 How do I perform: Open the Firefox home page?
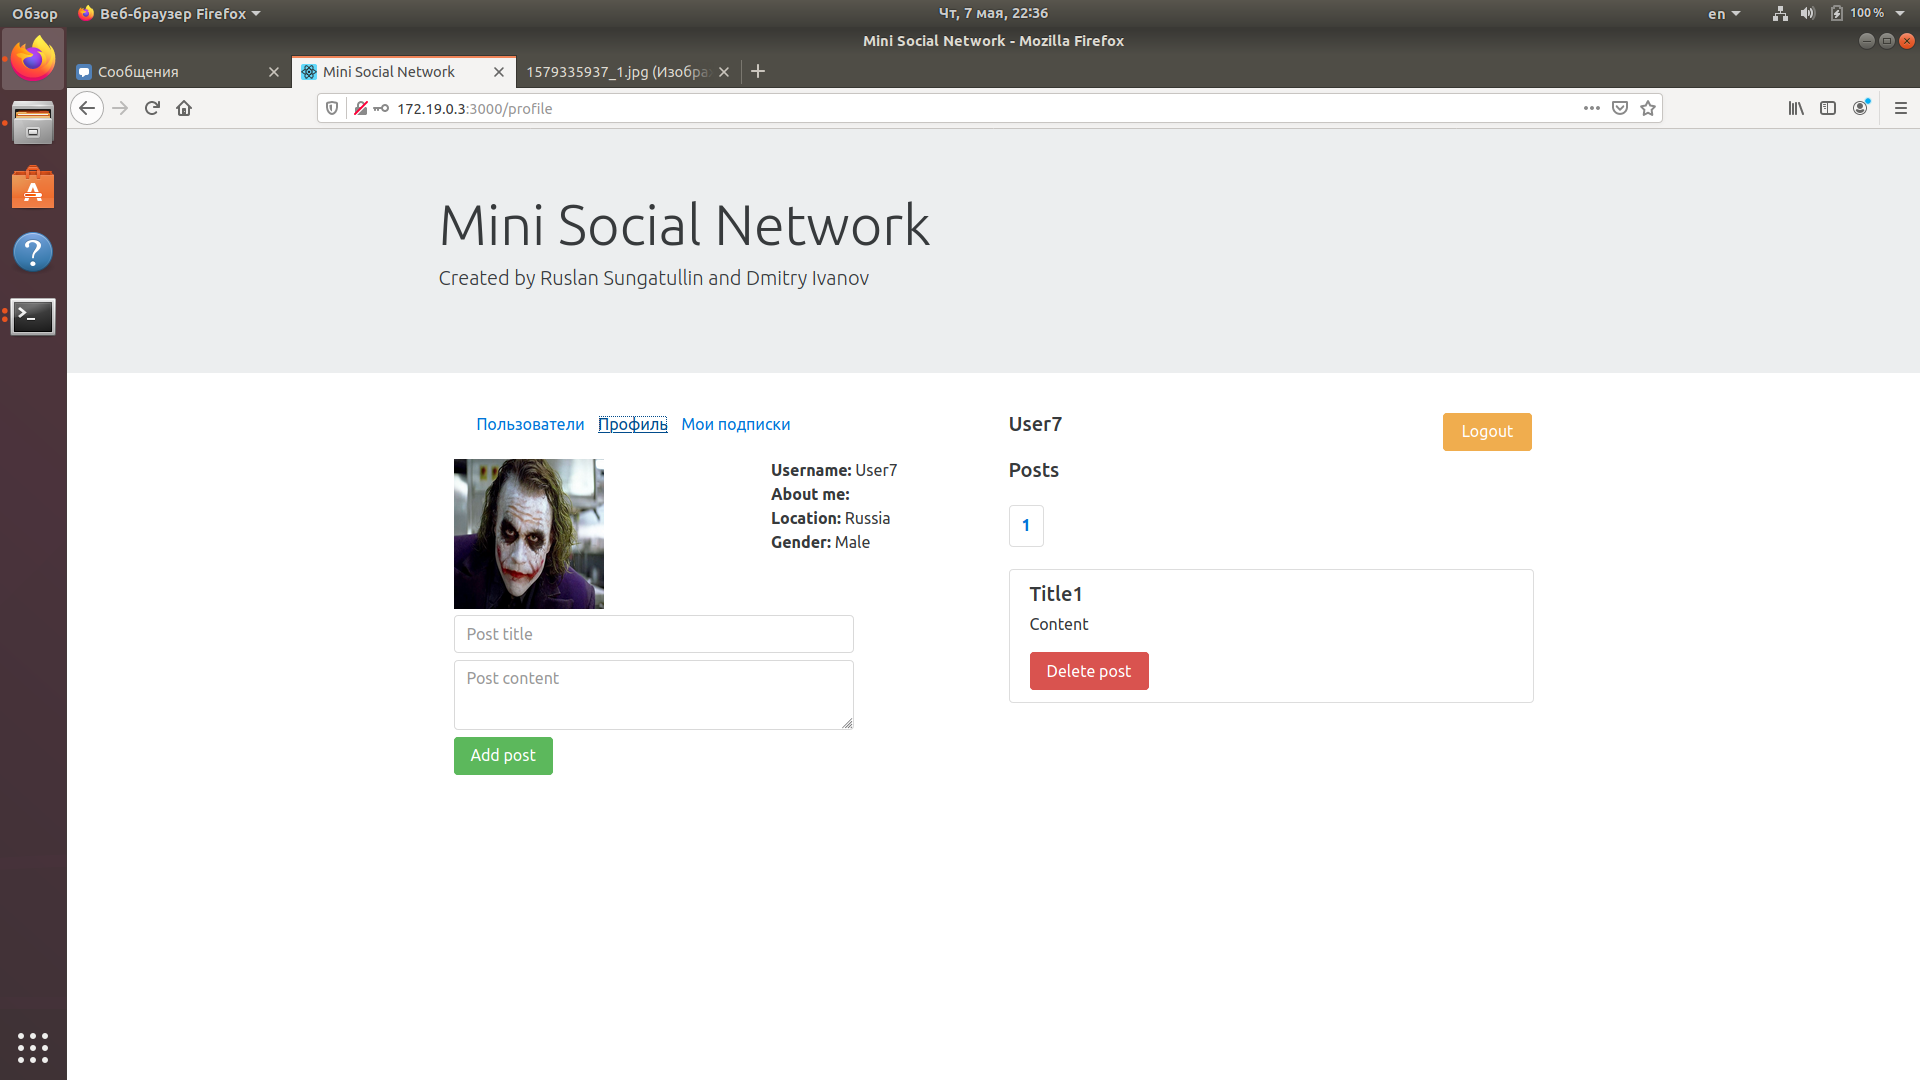[184, 108]
